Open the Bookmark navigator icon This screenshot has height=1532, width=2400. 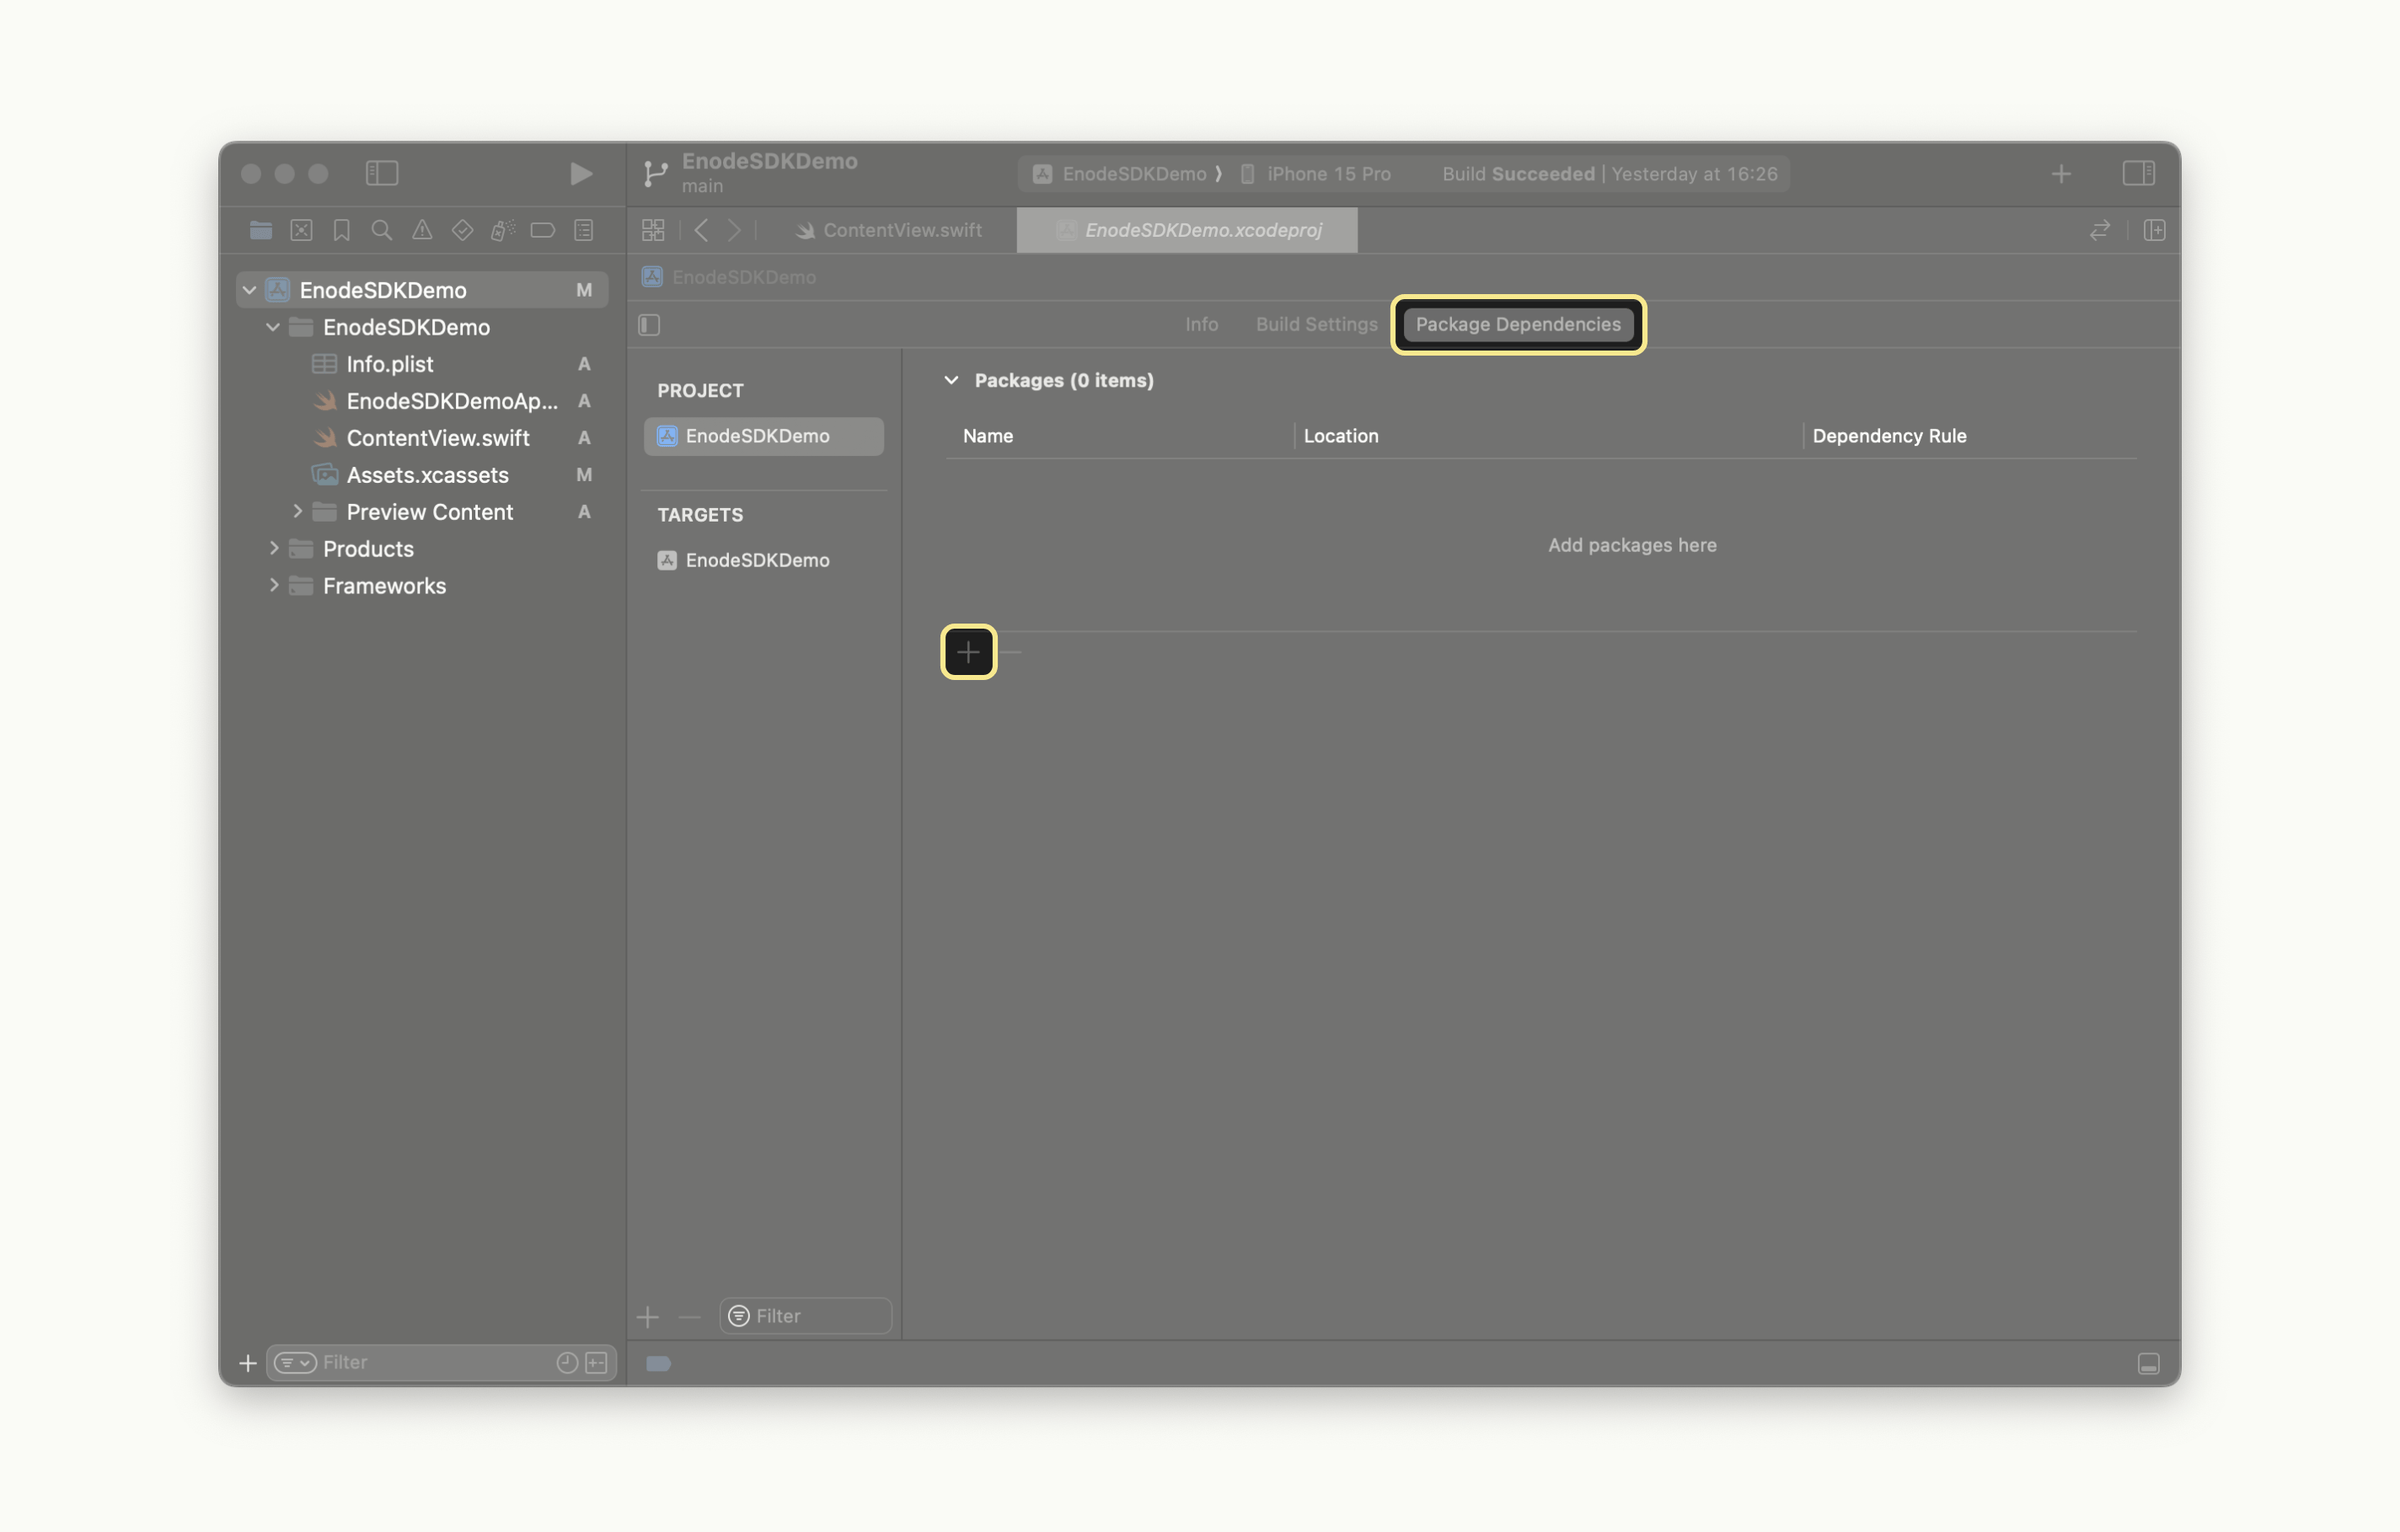coord(341,231)
